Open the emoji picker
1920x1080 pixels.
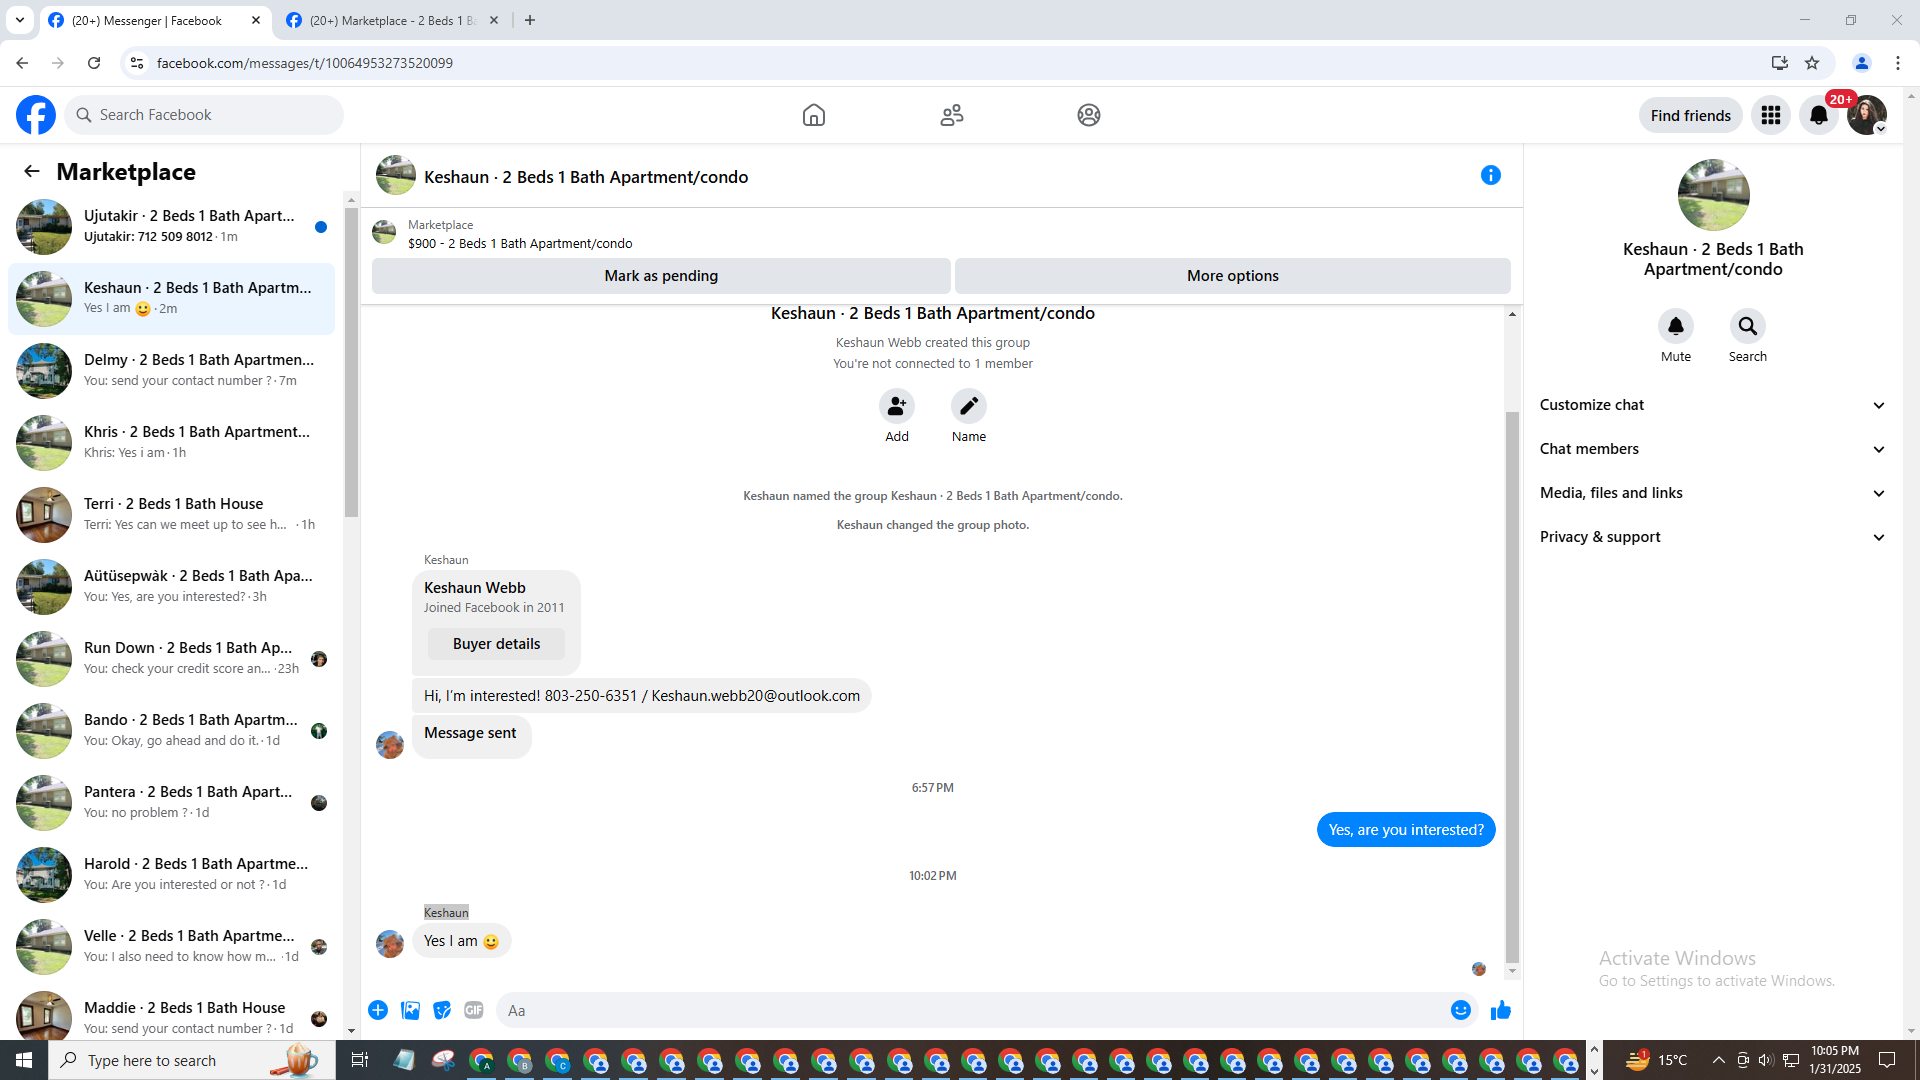(x=1461, y=1010)
